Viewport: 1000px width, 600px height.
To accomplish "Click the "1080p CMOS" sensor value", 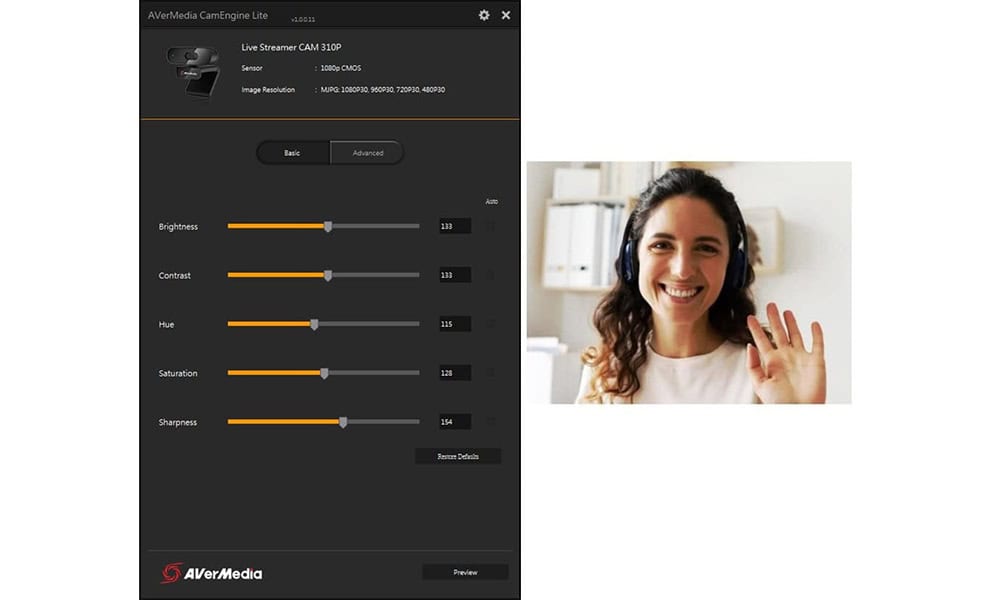I will click(x=341, y=68).
